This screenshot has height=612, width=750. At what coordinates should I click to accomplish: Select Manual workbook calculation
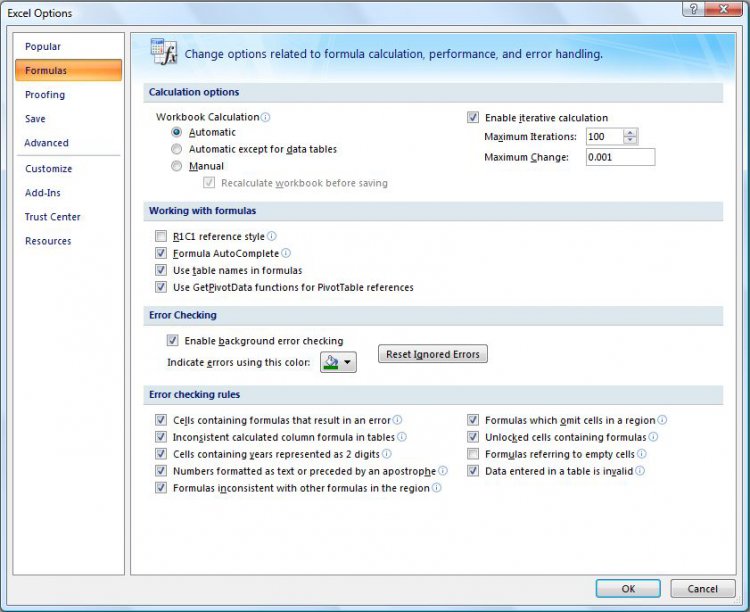click(x=176, y=166)
